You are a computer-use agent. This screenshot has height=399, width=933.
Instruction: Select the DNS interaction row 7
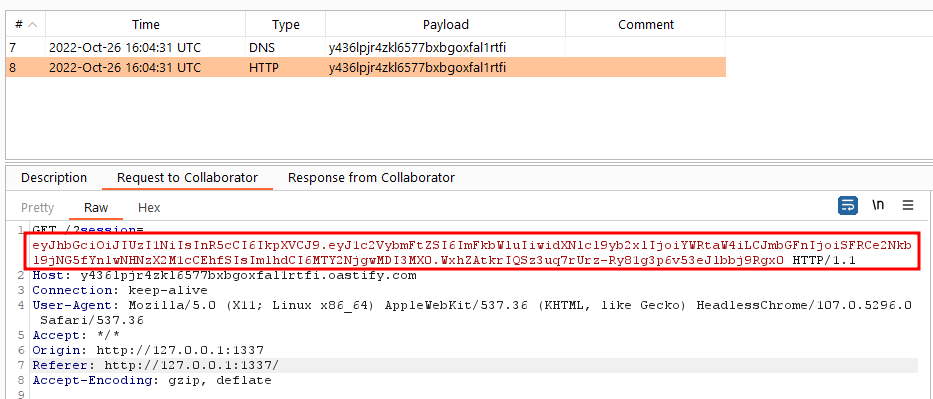[x=365, y=48]
